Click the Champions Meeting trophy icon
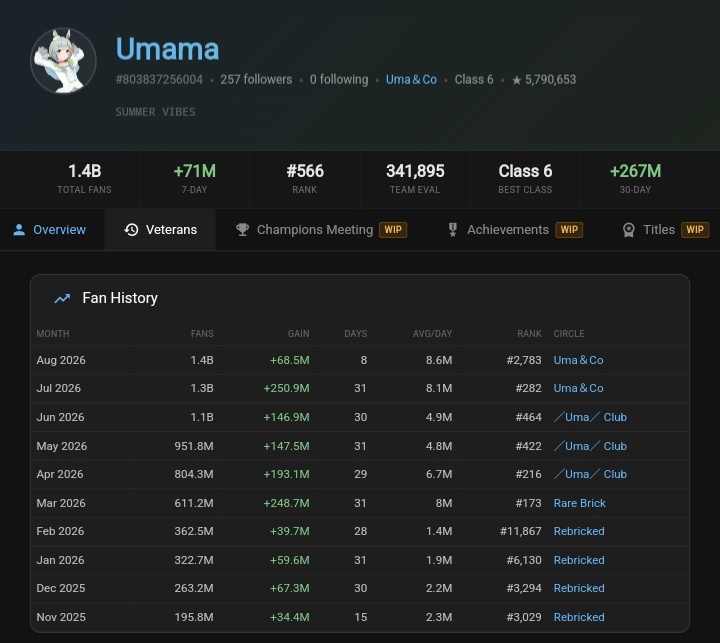 click(x=242, y=230)
